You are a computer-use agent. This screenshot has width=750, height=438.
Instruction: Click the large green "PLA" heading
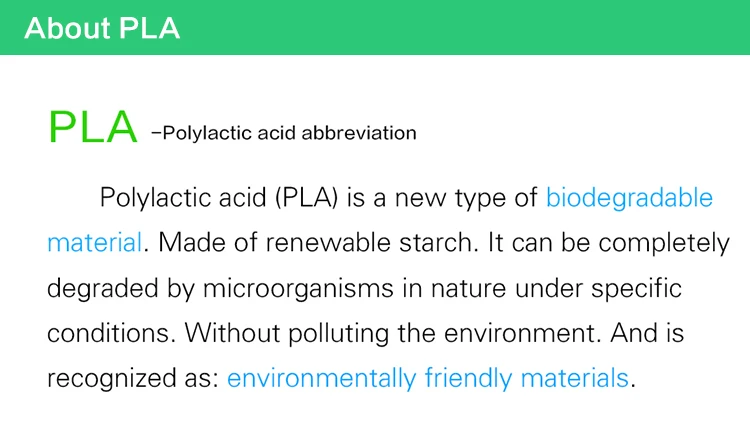point(92,128)
